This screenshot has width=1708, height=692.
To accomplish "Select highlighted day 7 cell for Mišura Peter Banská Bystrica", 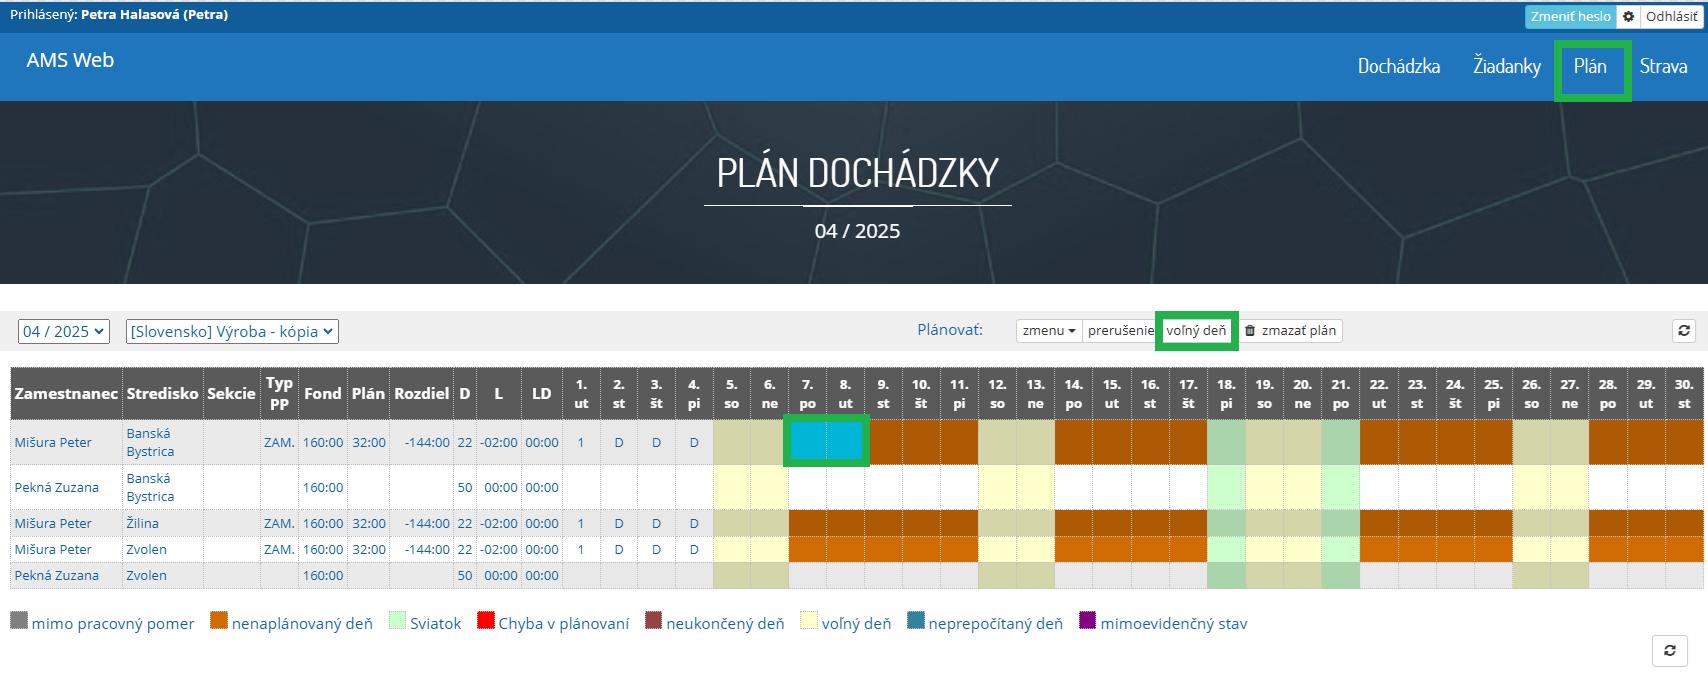I will (808, 442).
